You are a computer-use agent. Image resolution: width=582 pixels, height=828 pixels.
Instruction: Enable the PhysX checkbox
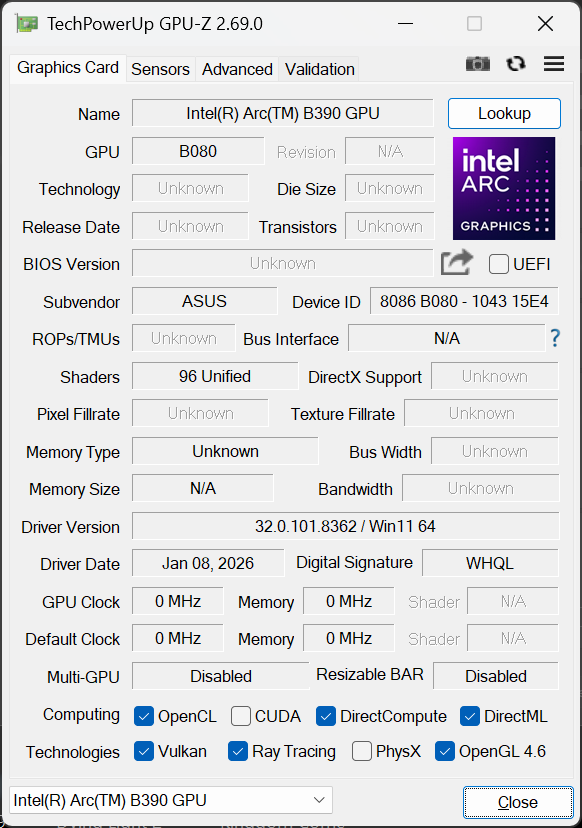361,751
